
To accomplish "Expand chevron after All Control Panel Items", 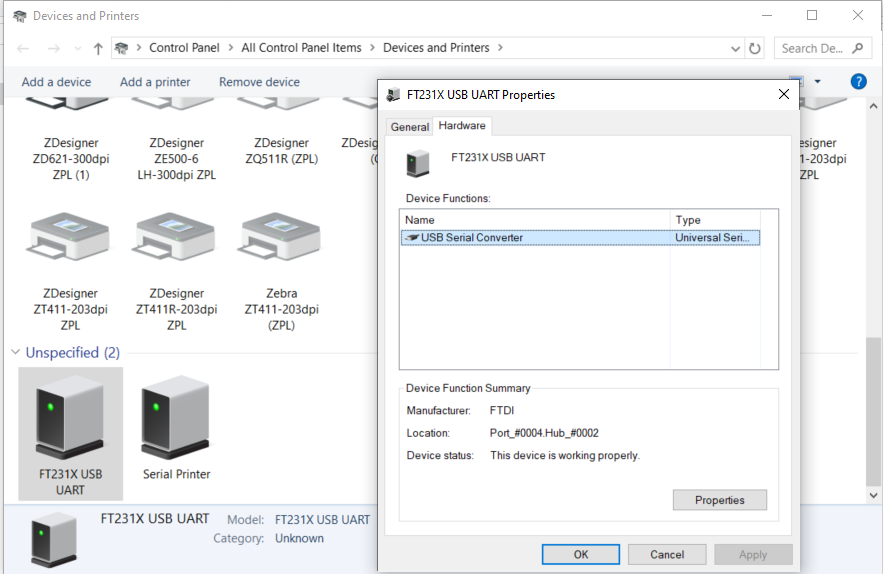I will 372,48.
